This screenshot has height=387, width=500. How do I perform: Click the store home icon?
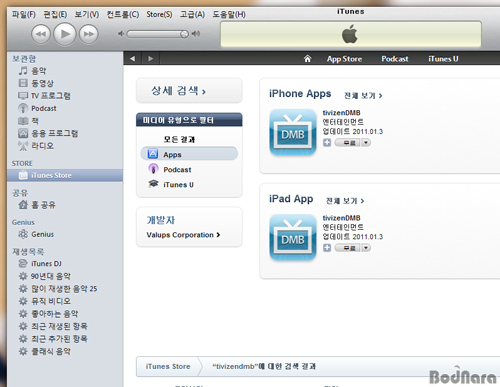pyautogui.click(x=307, y=59)
